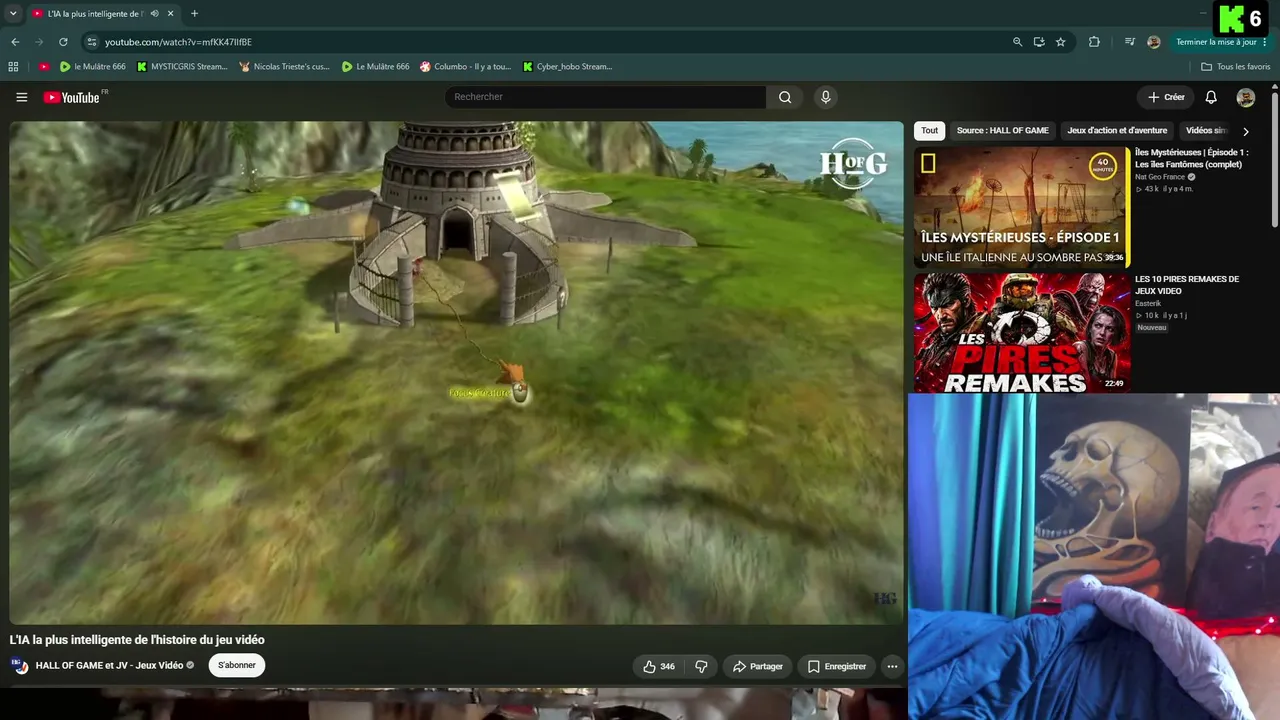Open the Tous les favoris folder
Screen dimensions: 1280x720
pyautogui.click(x=1236, y=67)
